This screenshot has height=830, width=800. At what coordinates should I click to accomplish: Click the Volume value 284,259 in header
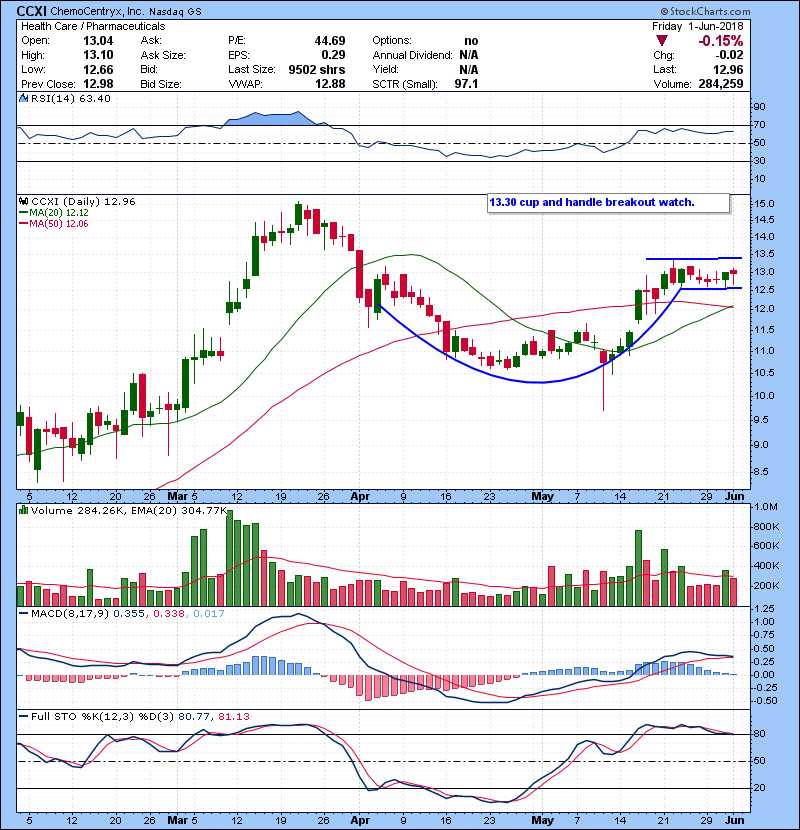click(721, 84)
